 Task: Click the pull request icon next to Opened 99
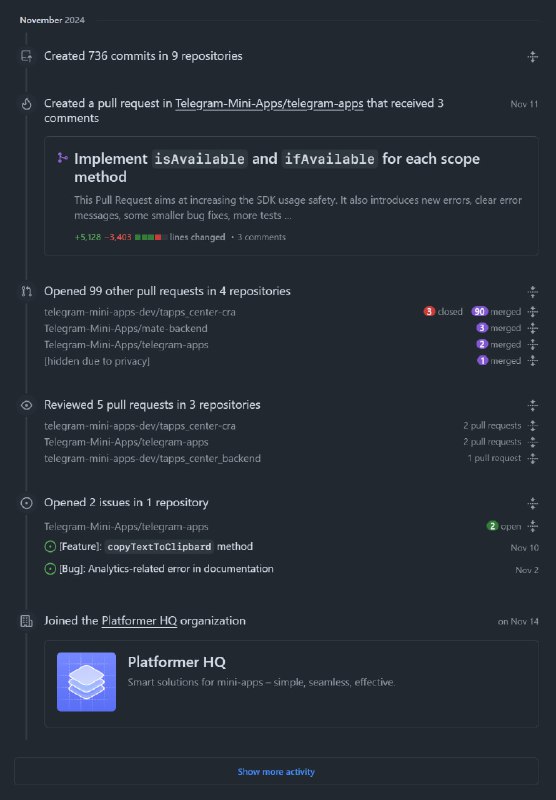tap(27, 291)
